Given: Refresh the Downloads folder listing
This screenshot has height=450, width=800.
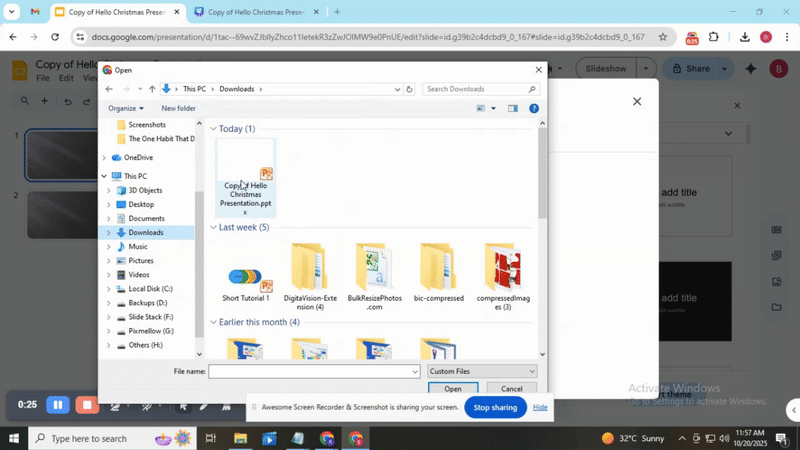Looking at the screenshot, I should pyautogui.click(x=409, y=89).
